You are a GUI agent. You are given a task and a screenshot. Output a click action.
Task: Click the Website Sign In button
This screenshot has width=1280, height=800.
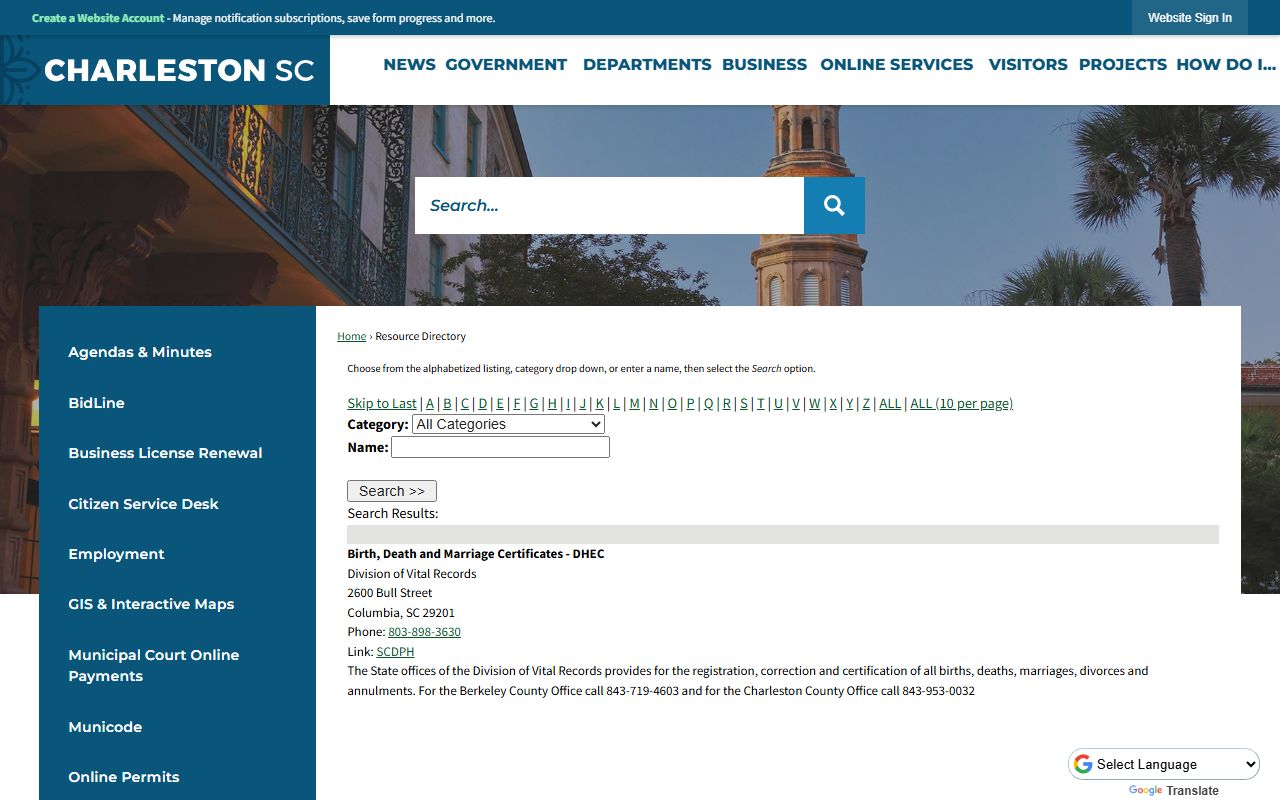[1190, 18]
